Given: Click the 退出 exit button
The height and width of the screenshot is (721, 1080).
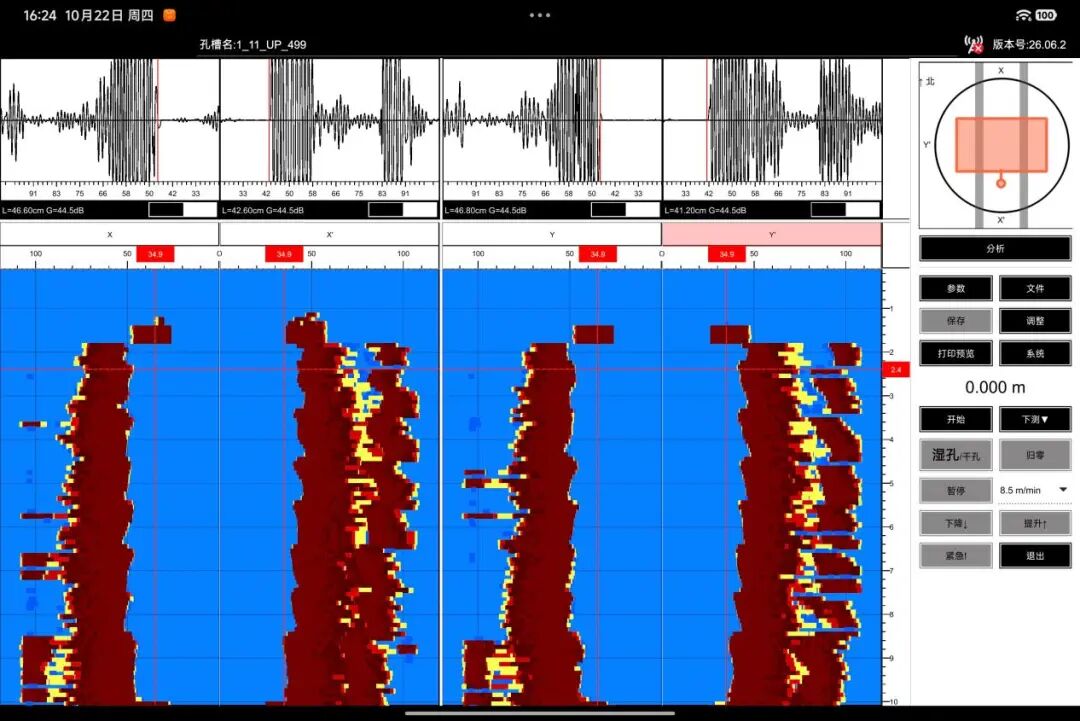Looking at the screenshot, I should (x=1035, y=556).
